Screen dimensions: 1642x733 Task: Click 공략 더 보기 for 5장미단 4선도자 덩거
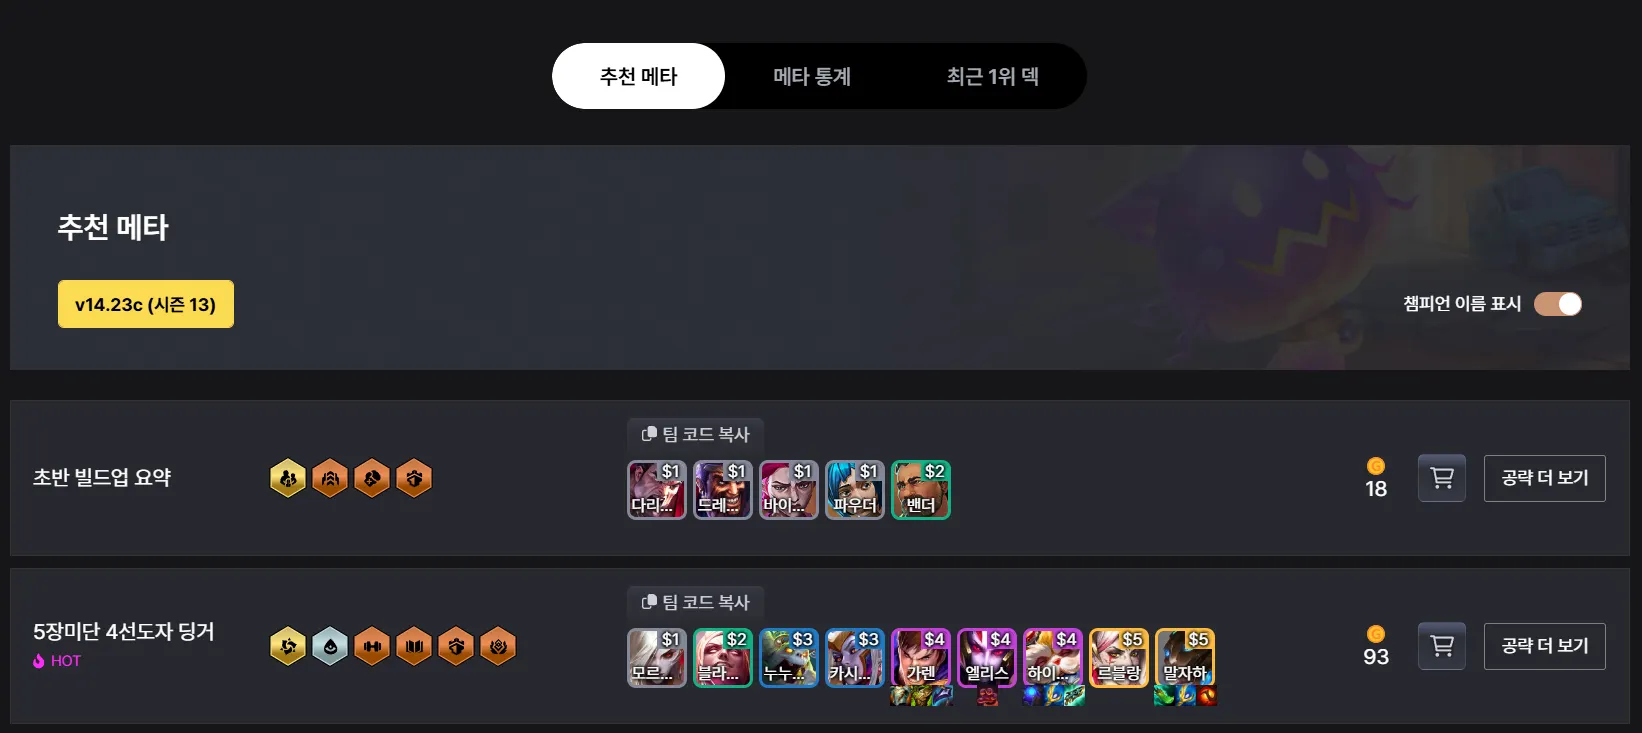pyautogui.click(x=1545, y=646)
